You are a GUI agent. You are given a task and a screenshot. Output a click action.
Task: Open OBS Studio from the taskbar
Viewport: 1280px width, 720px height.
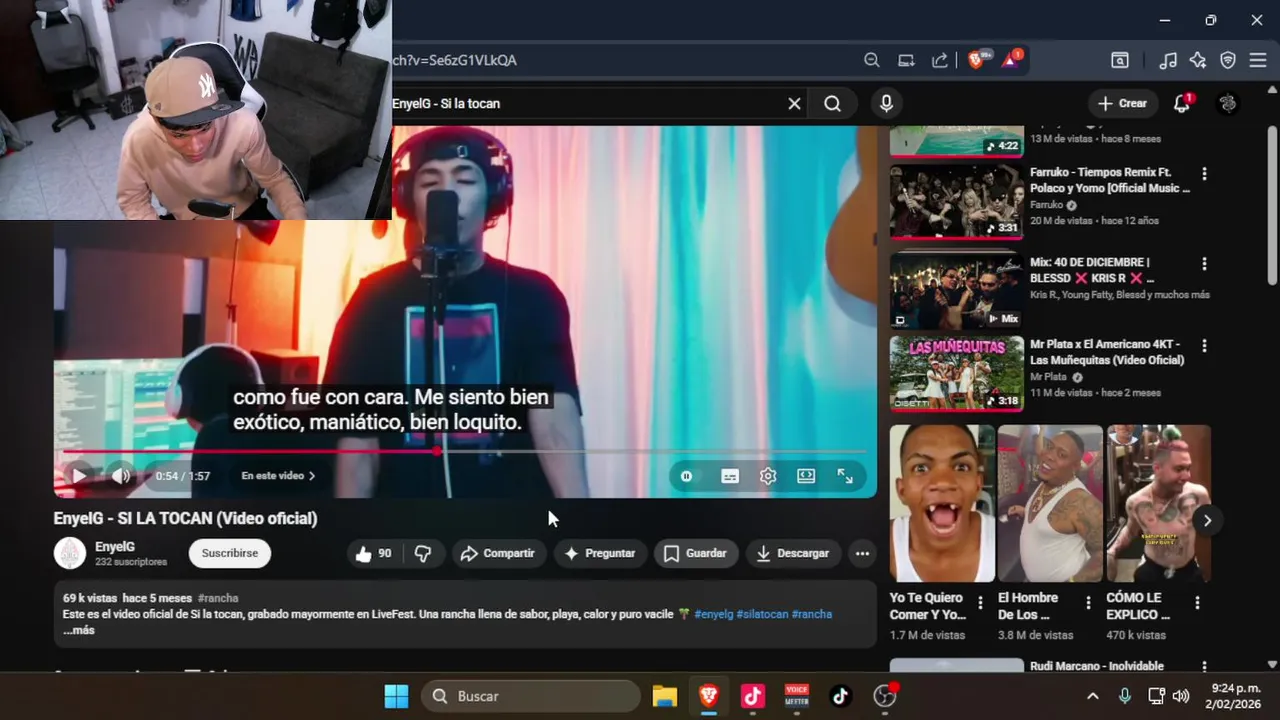tap(885, 696)
